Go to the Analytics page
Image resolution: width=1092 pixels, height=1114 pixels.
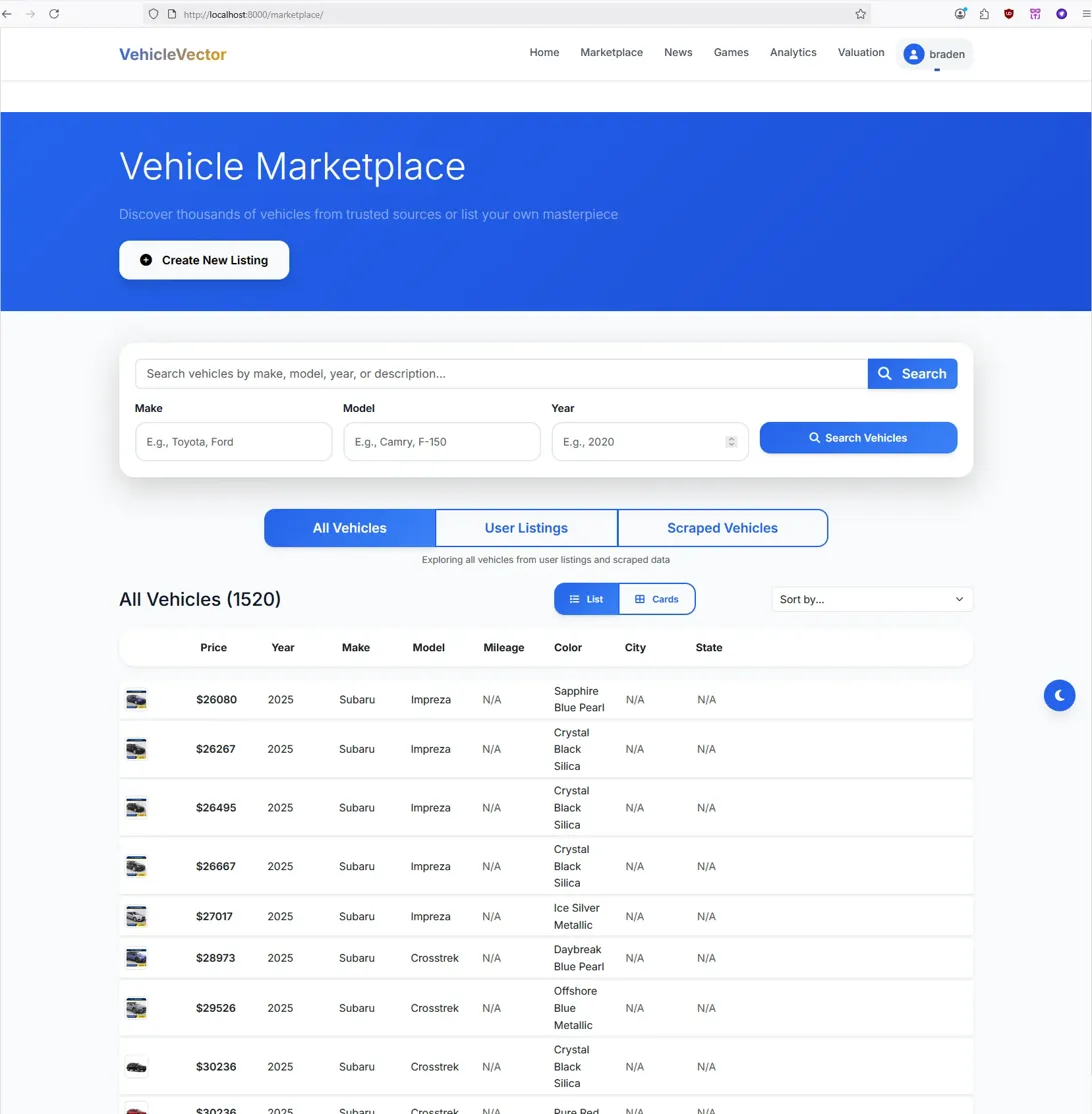[793, 52]
